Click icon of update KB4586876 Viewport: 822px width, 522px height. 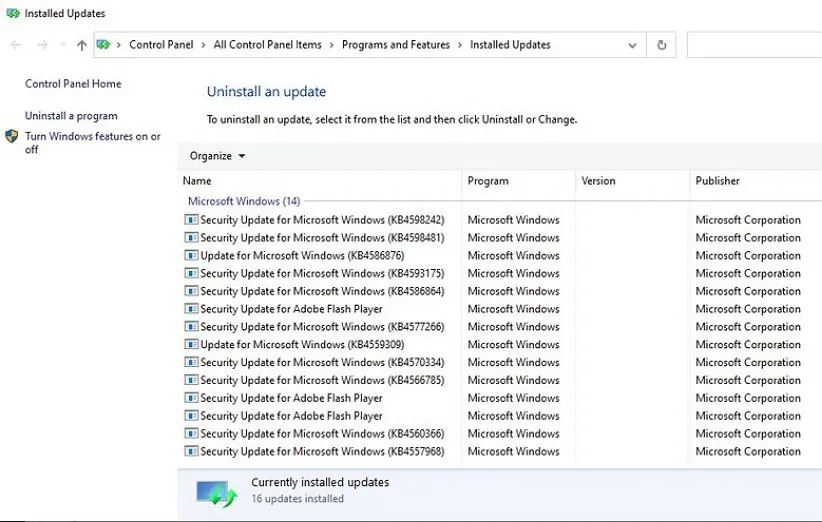point(191,256)
